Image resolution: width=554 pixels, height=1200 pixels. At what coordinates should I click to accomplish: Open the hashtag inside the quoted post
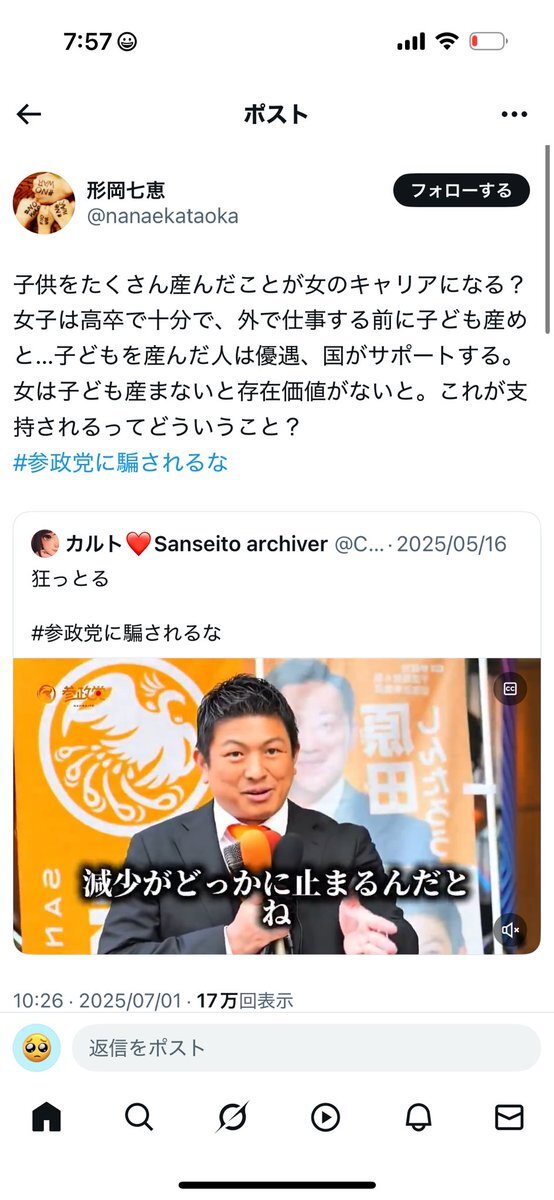pos(127,633)
